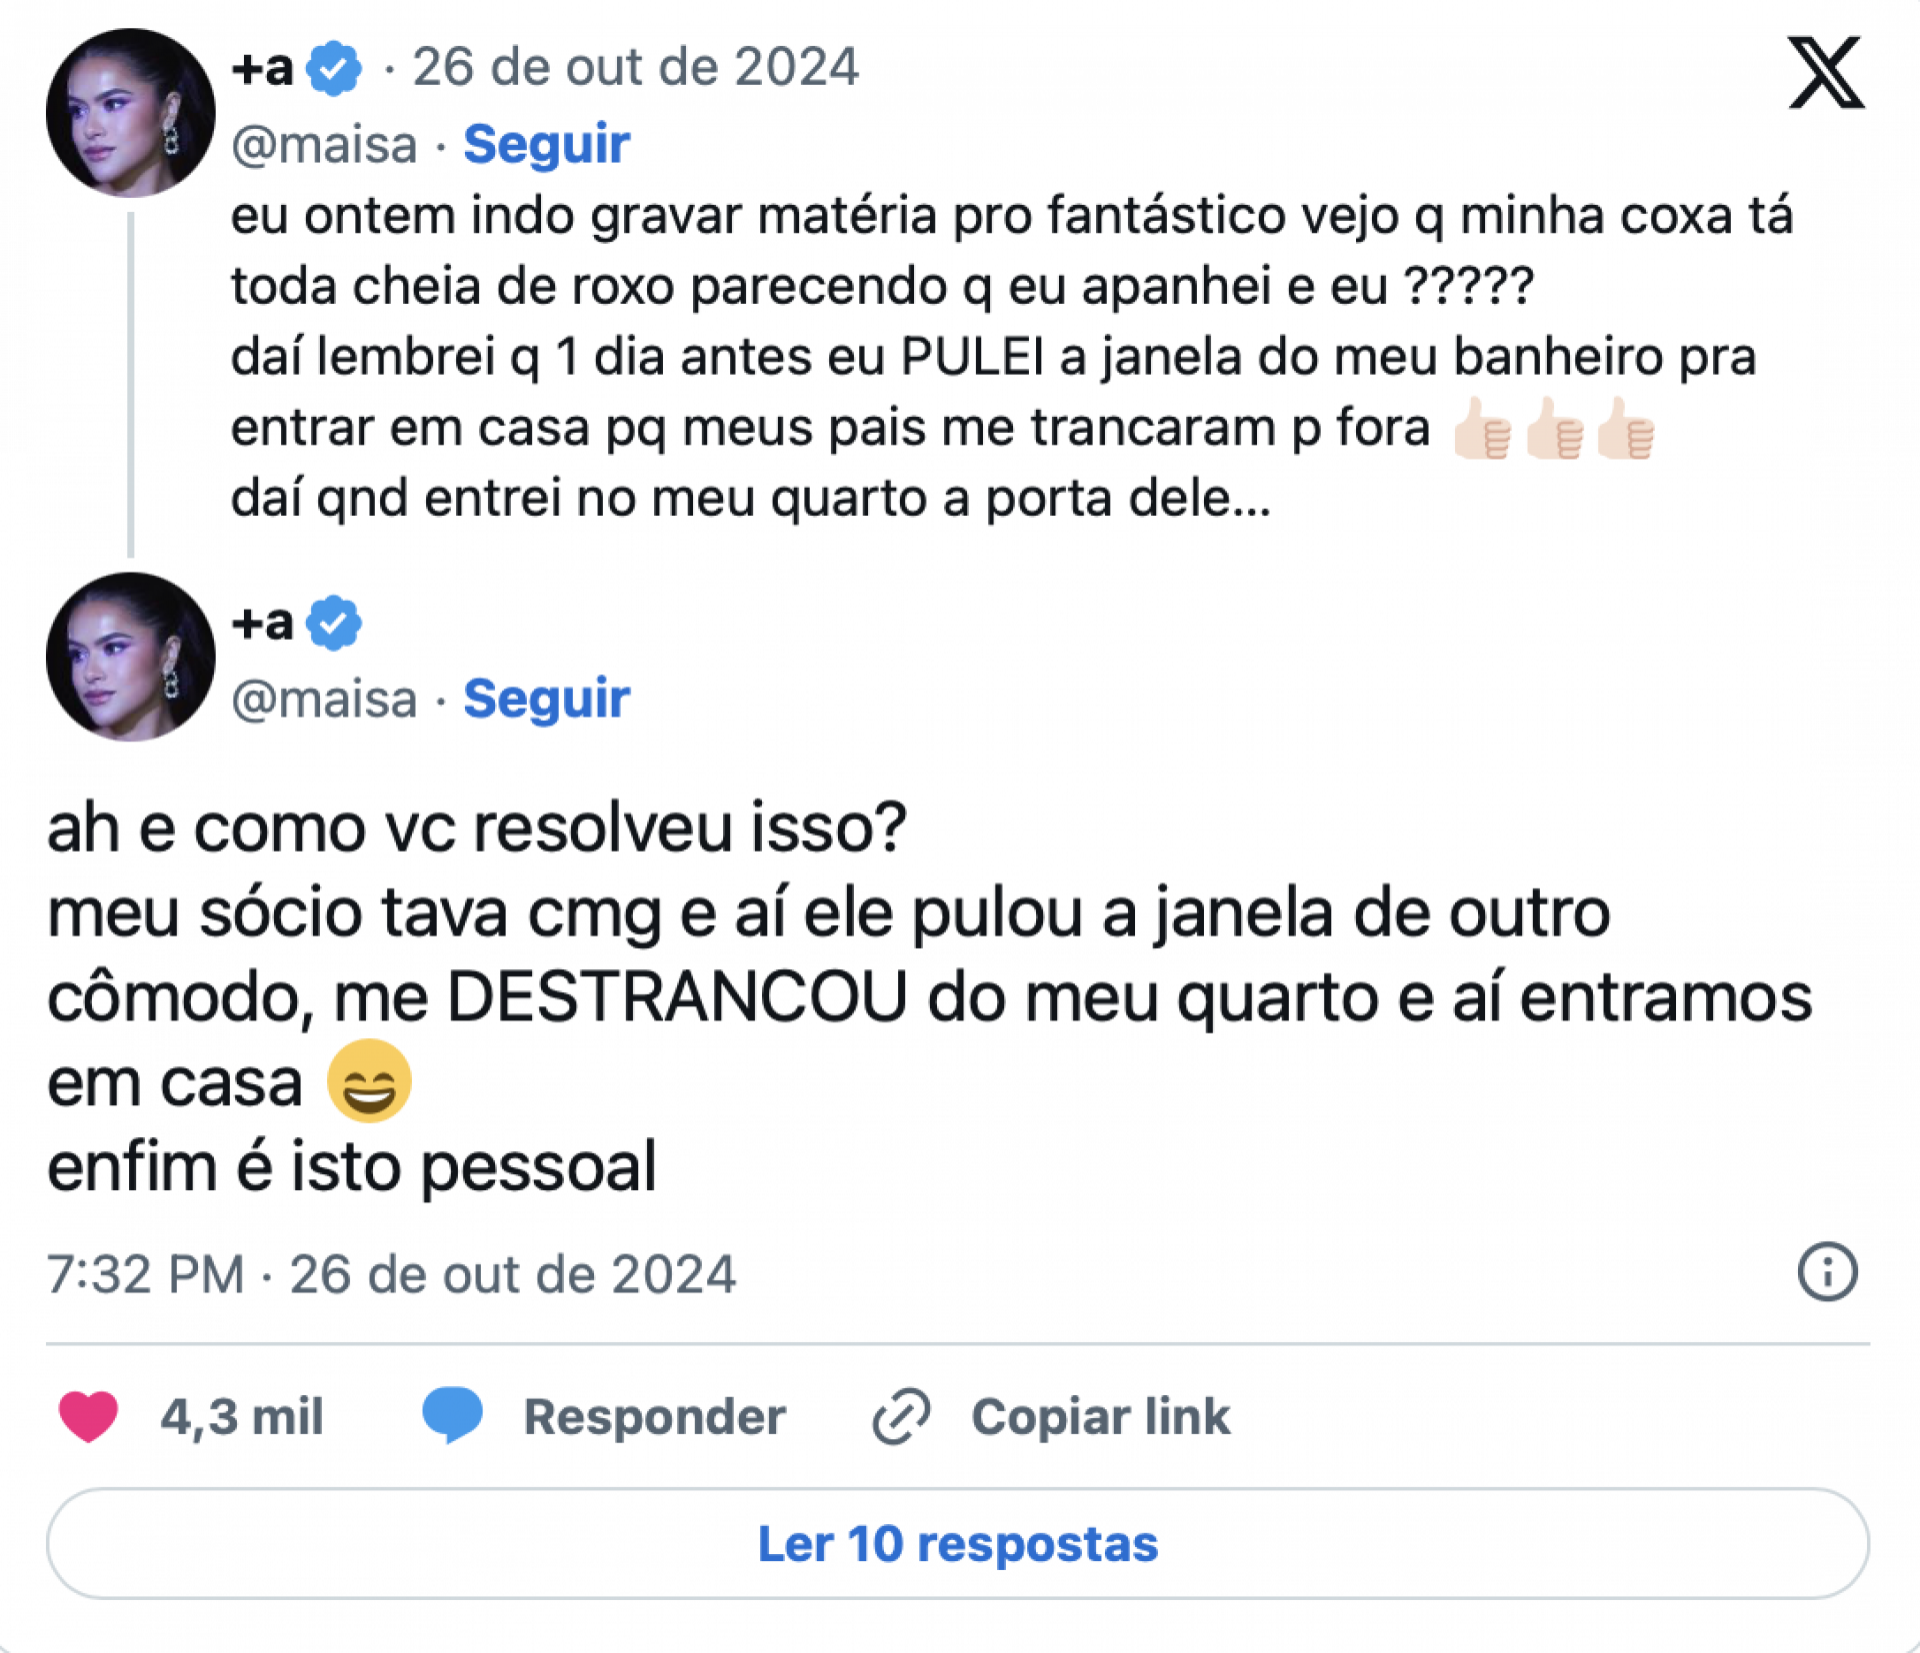Click Seguir on the second tweet
The height and width of the screenshot is (1653, 1920).
(546, 698)
